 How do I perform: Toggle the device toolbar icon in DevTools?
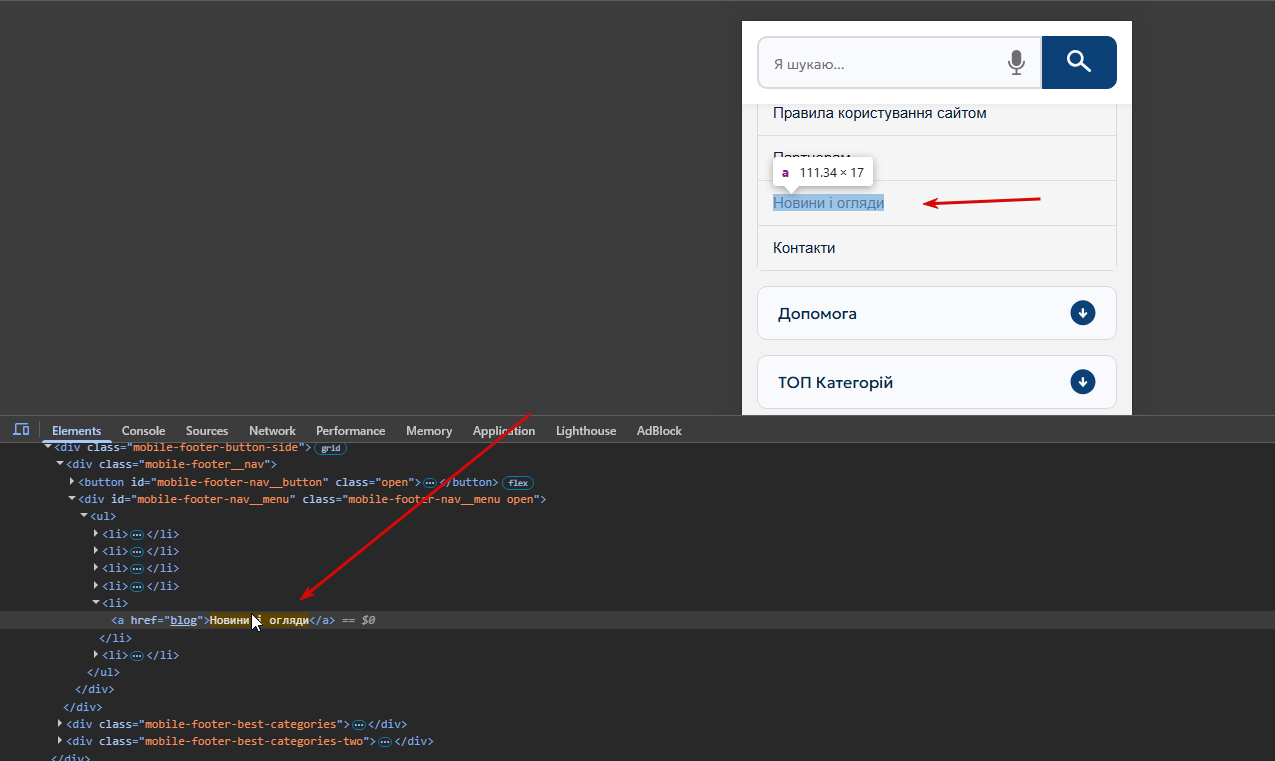pos(21,430)
